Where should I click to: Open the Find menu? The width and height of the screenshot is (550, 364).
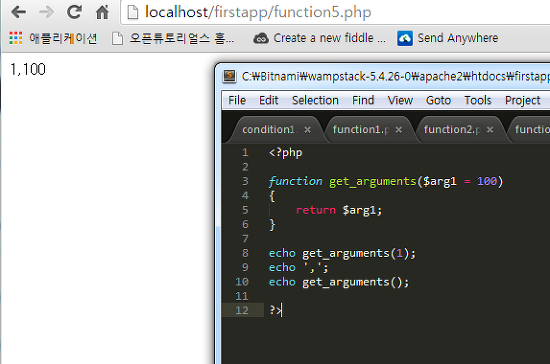363,101
